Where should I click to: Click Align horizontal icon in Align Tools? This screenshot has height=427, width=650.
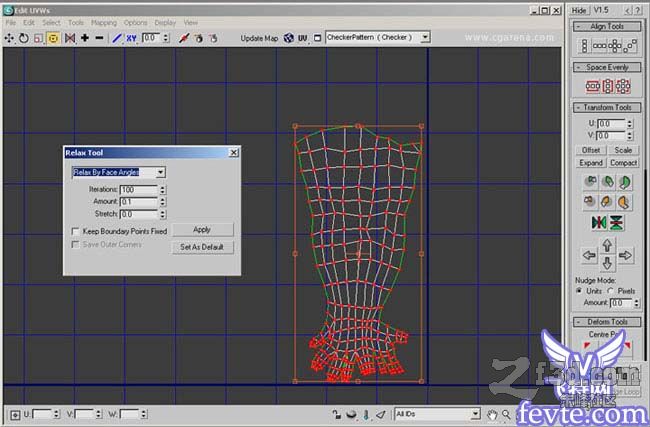[x=599, y=46]
